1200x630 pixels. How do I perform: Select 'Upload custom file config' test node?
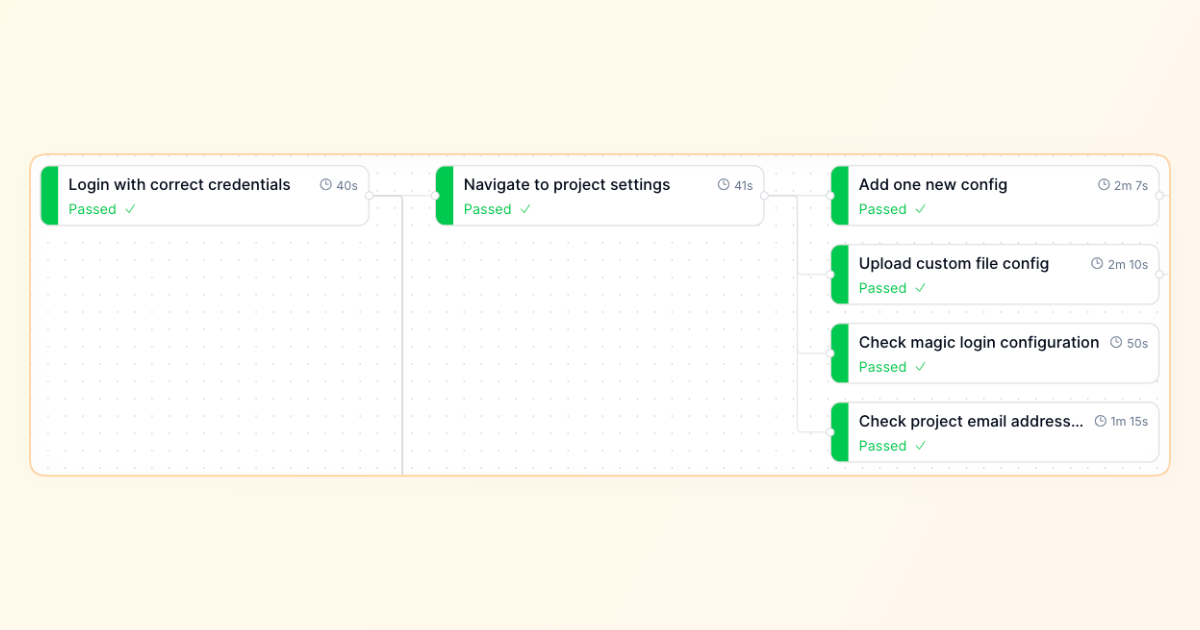(953, 264)
